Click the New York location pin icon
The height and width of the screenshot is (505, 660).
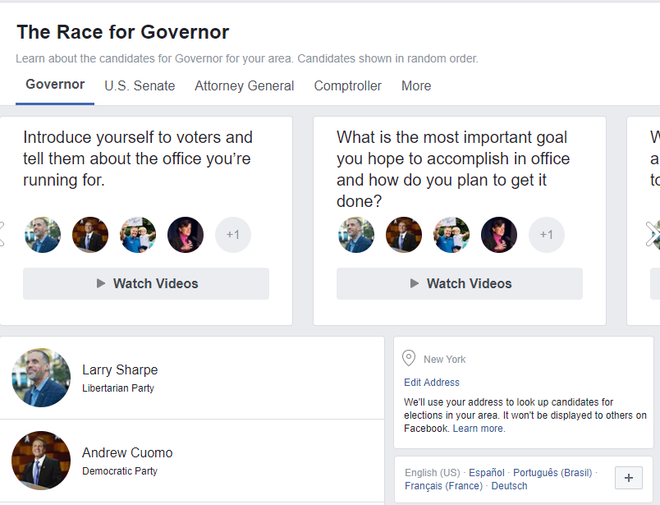(408, 358)
